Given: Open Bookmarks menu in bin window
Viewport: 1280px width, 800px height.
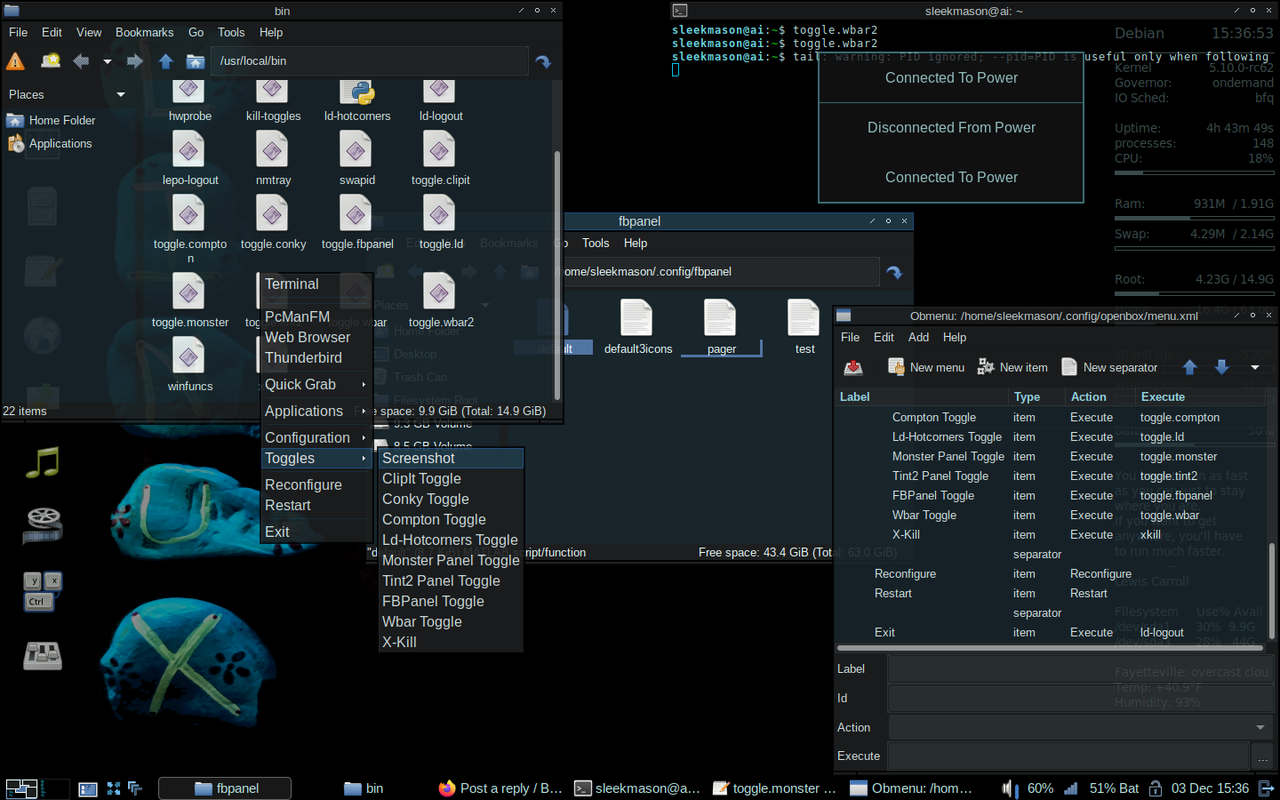Looking at the screenshot, I should point(144,32).
